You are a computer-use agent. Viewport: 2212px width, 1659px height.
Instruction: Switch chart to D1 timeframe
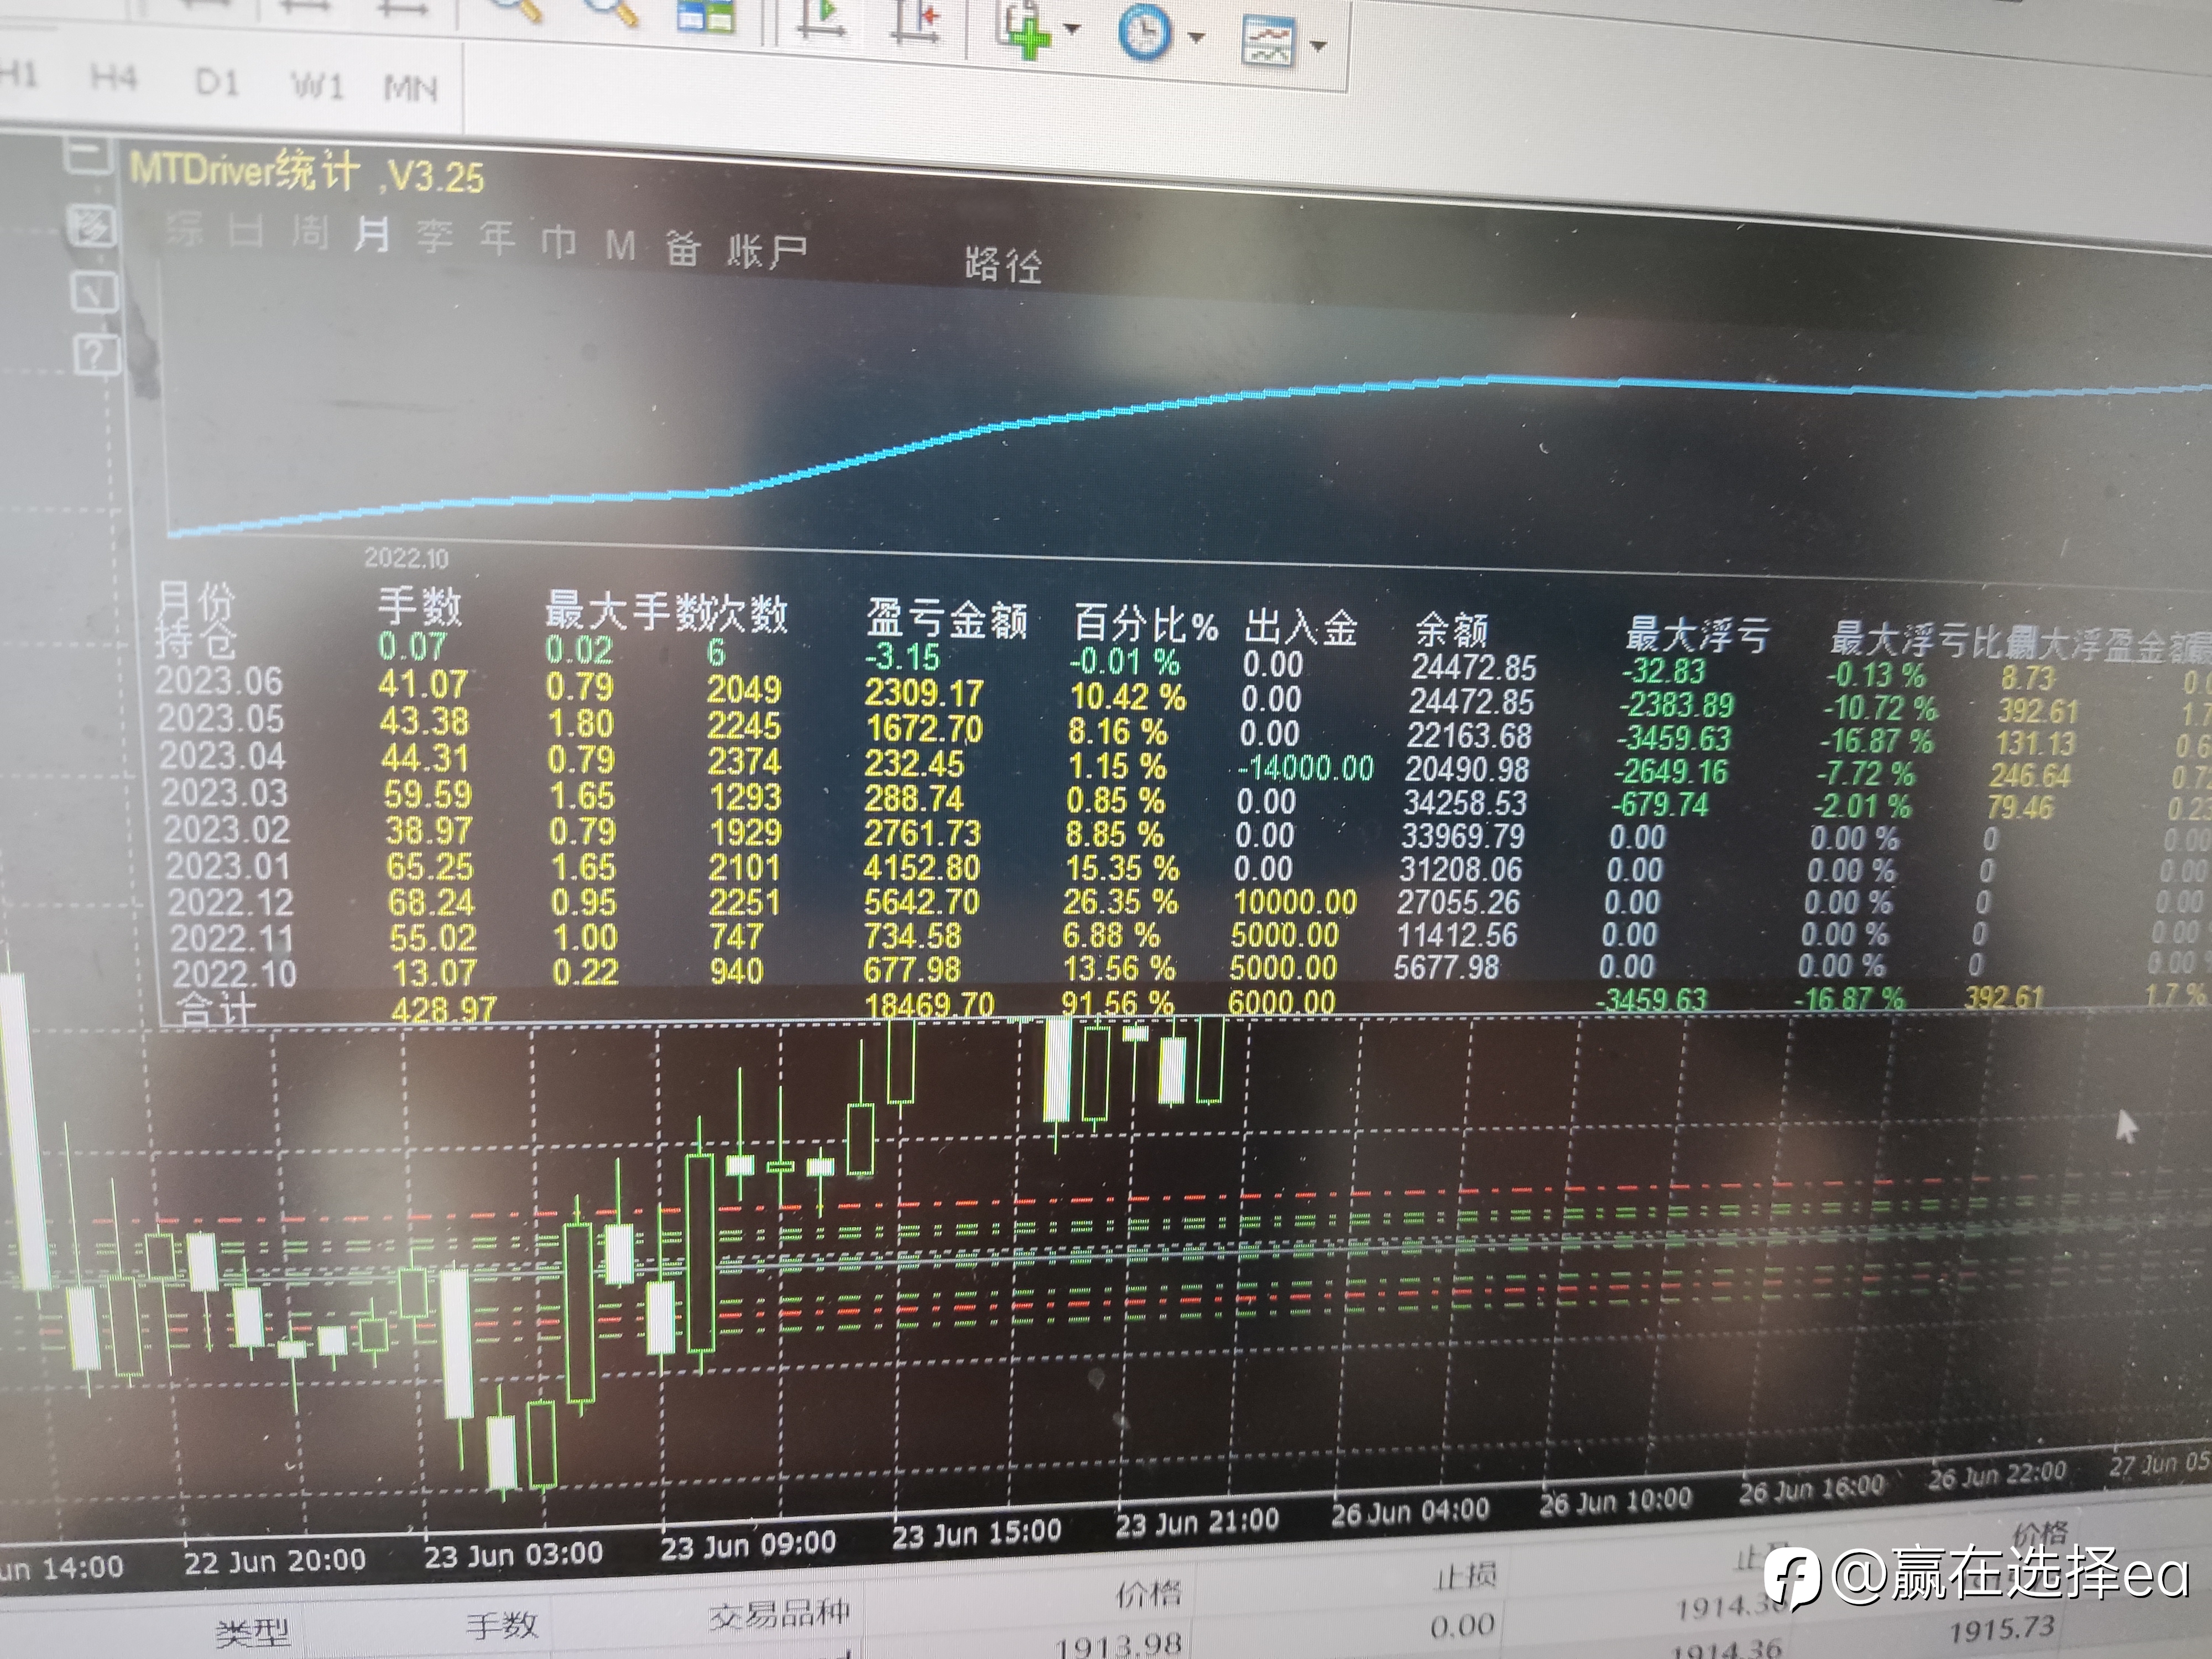(x=217, y=82)
